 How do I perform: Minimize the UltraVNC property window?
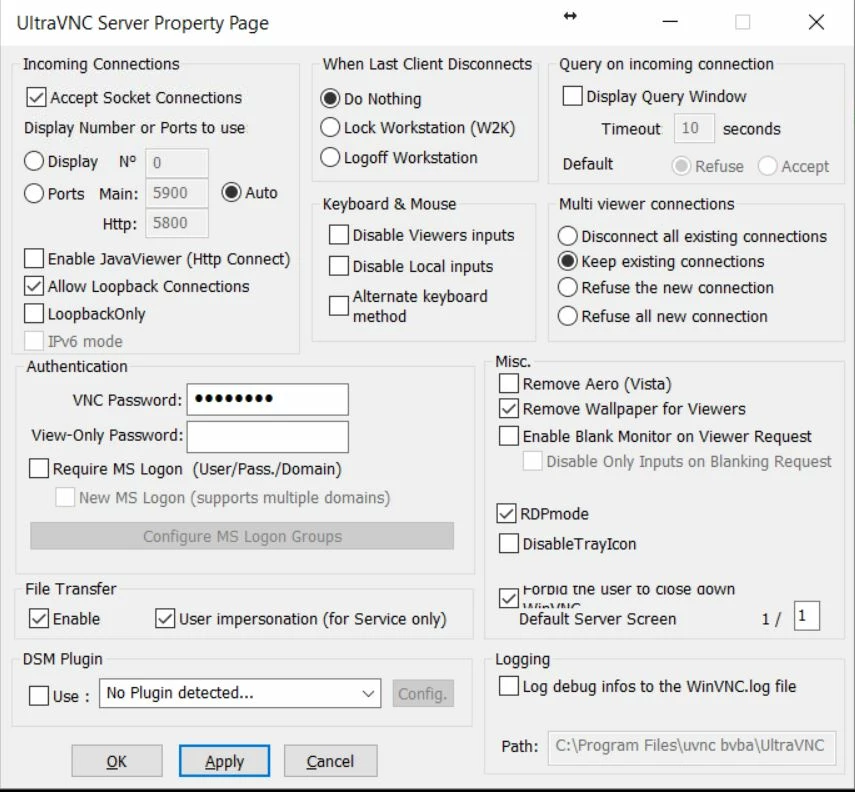670,22
